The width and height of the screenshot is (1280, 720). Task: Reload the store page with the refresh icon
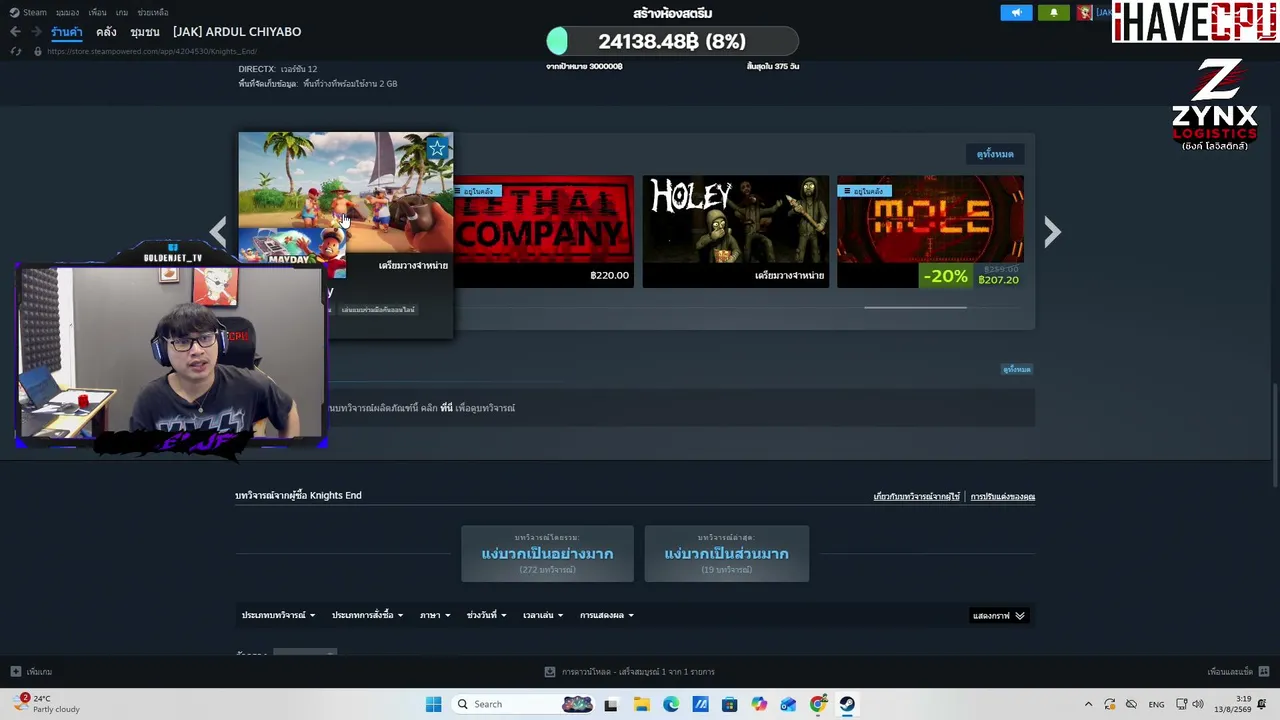coord(15,51)
